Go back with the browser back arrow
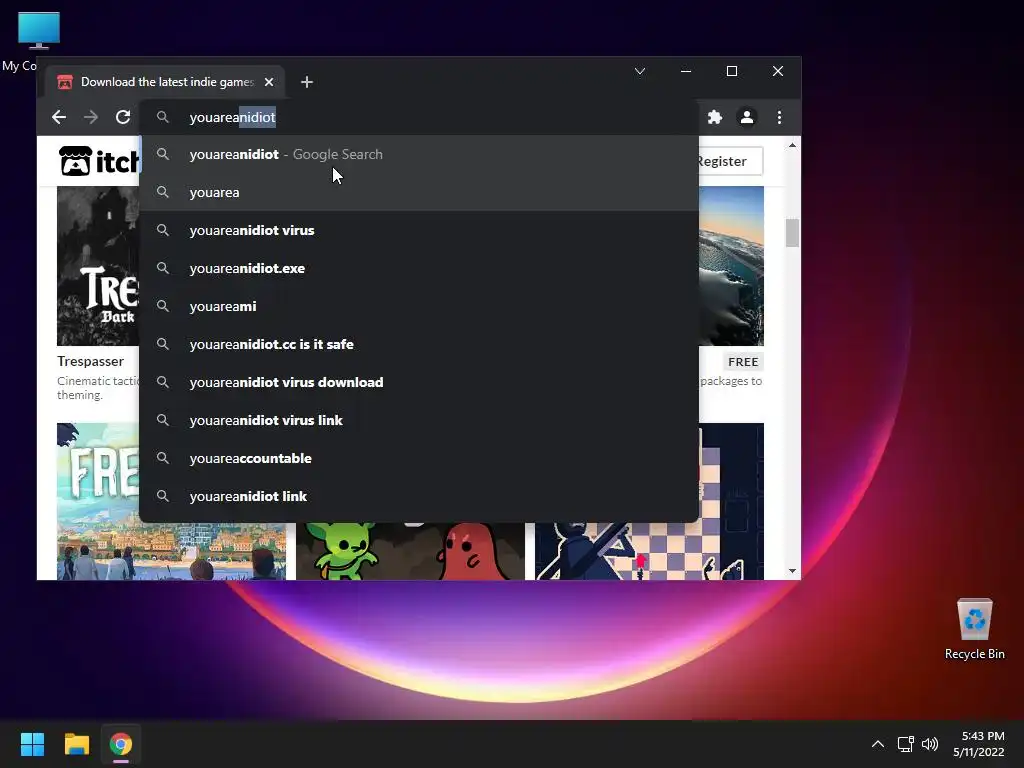Viewport: 1024px width, 768px height. [59, 118]
